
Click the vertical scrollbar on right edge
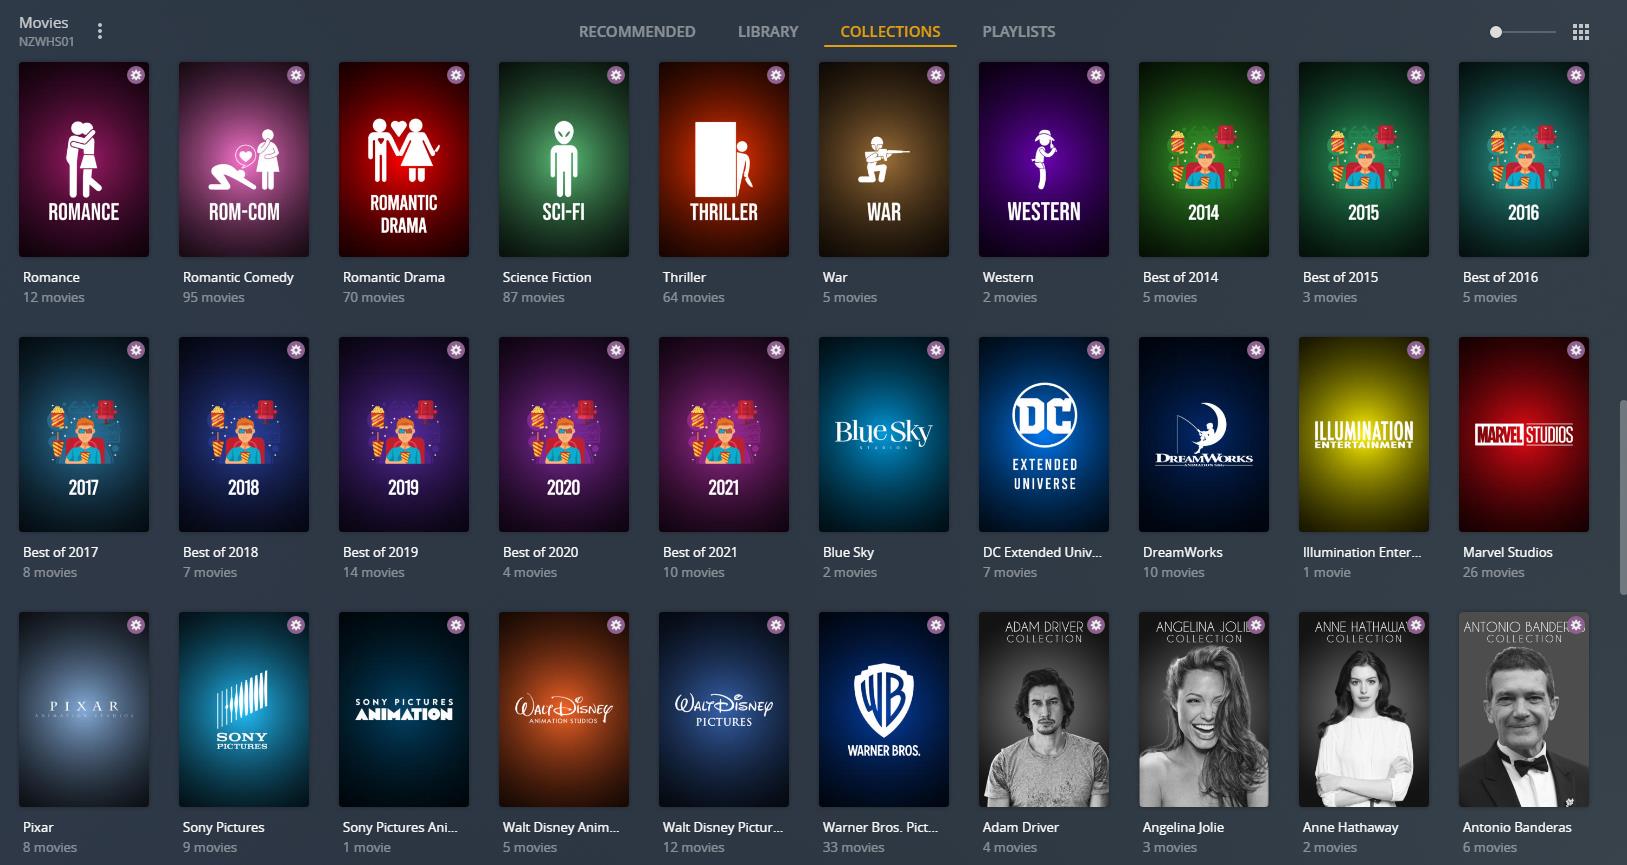(x=1621, y=500)
